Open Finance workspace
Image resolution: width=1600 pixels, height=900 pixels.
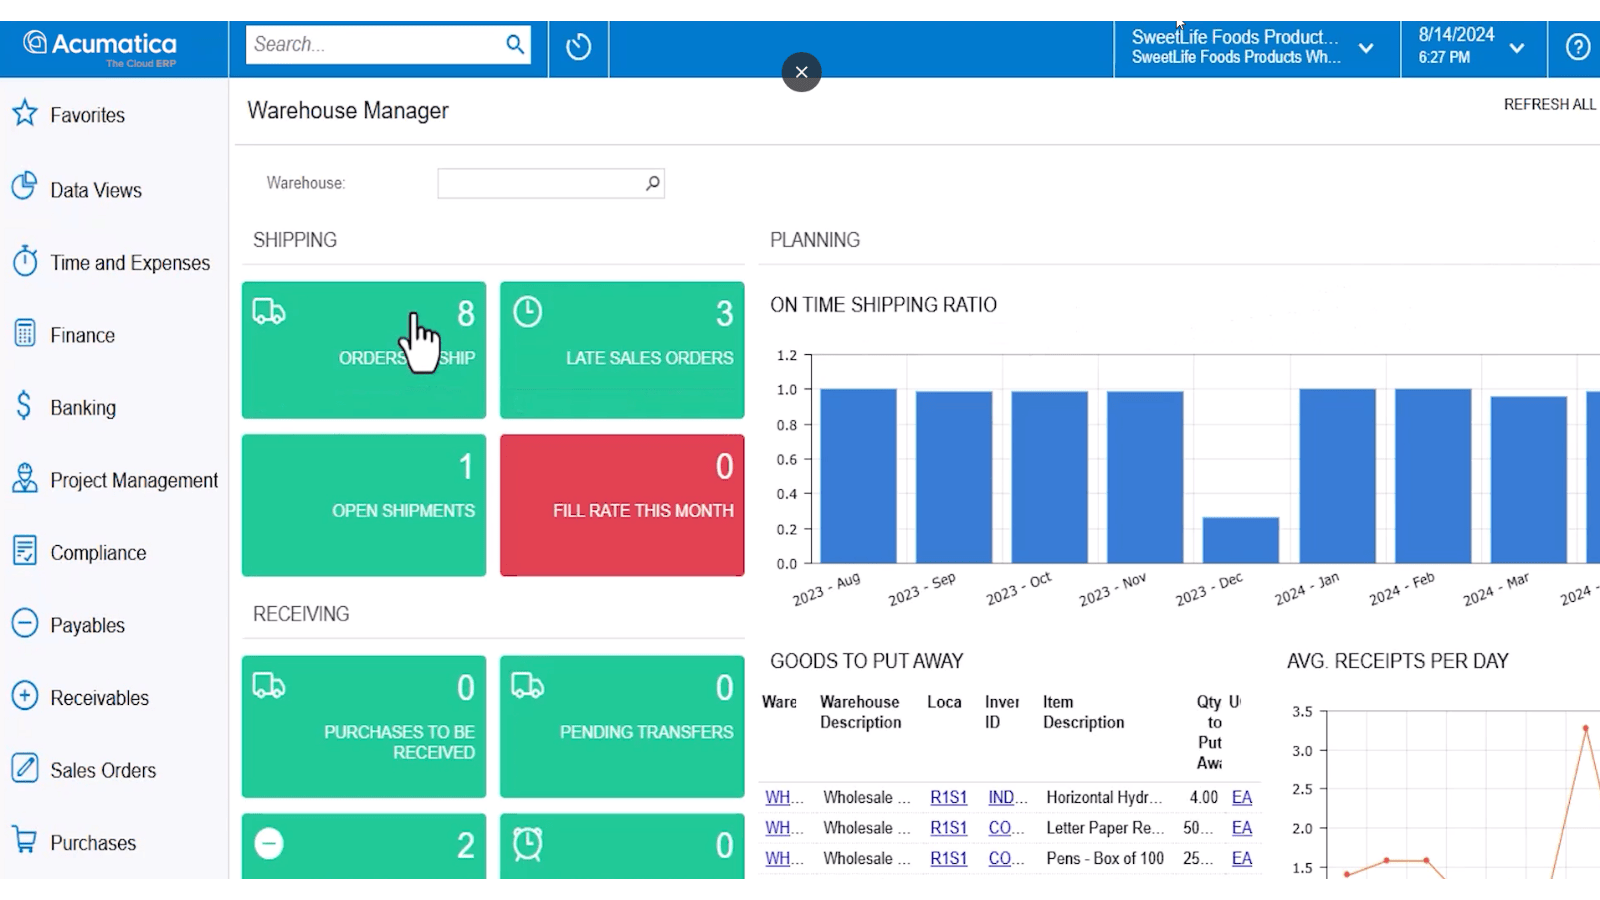pos(83,336)
